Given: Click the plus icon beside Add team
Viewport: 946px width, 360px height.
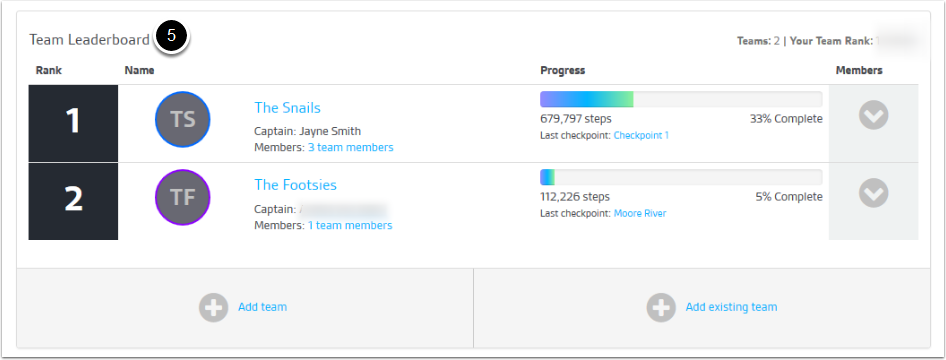Looking at the screenshot, I should pyautogui.click(x=214, y=308).
